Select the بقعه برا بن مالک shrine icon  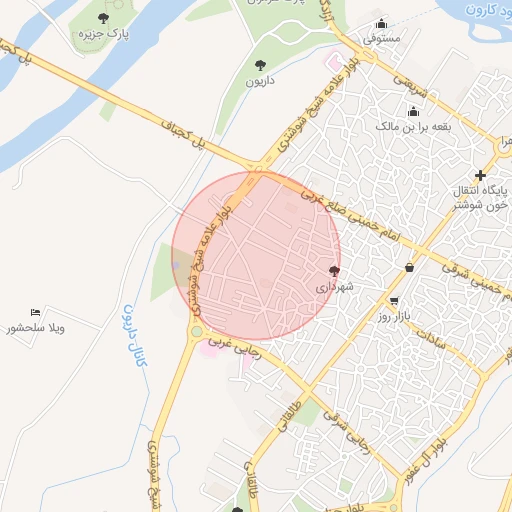(413, 112)
